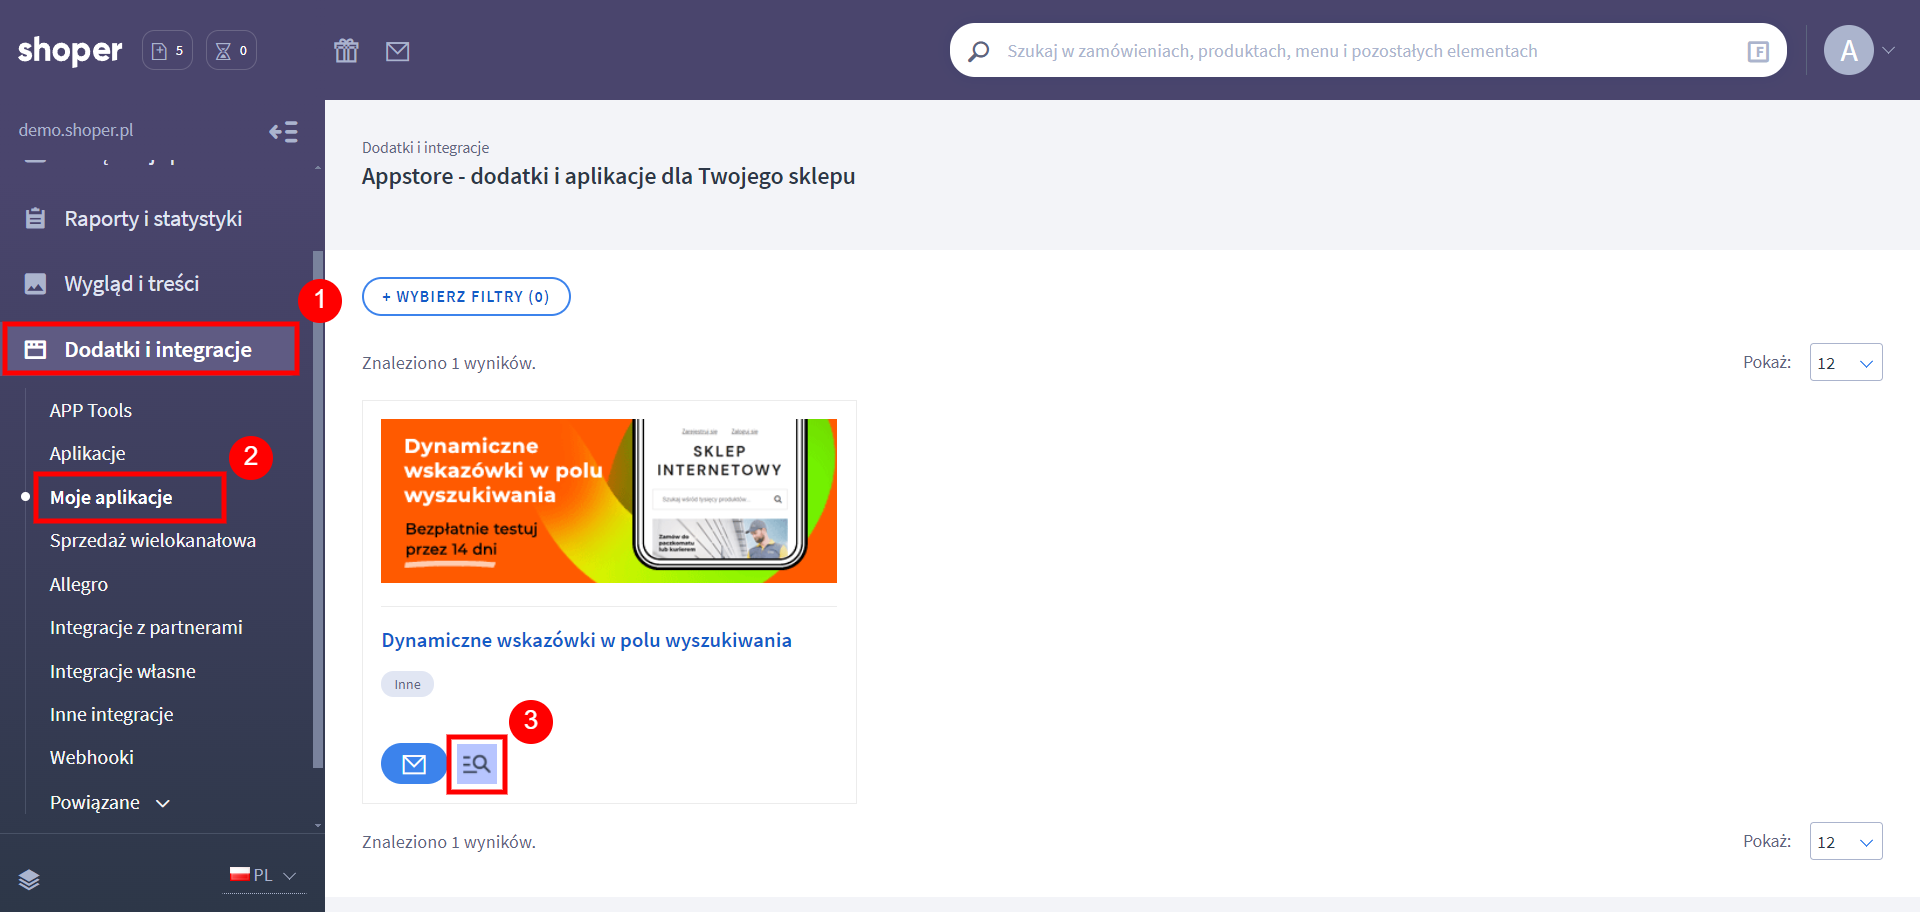The width and height of the screenshot is (1920, 912).
Task: Open the envelope messages icon in header
Action: [x=398, y=51]
